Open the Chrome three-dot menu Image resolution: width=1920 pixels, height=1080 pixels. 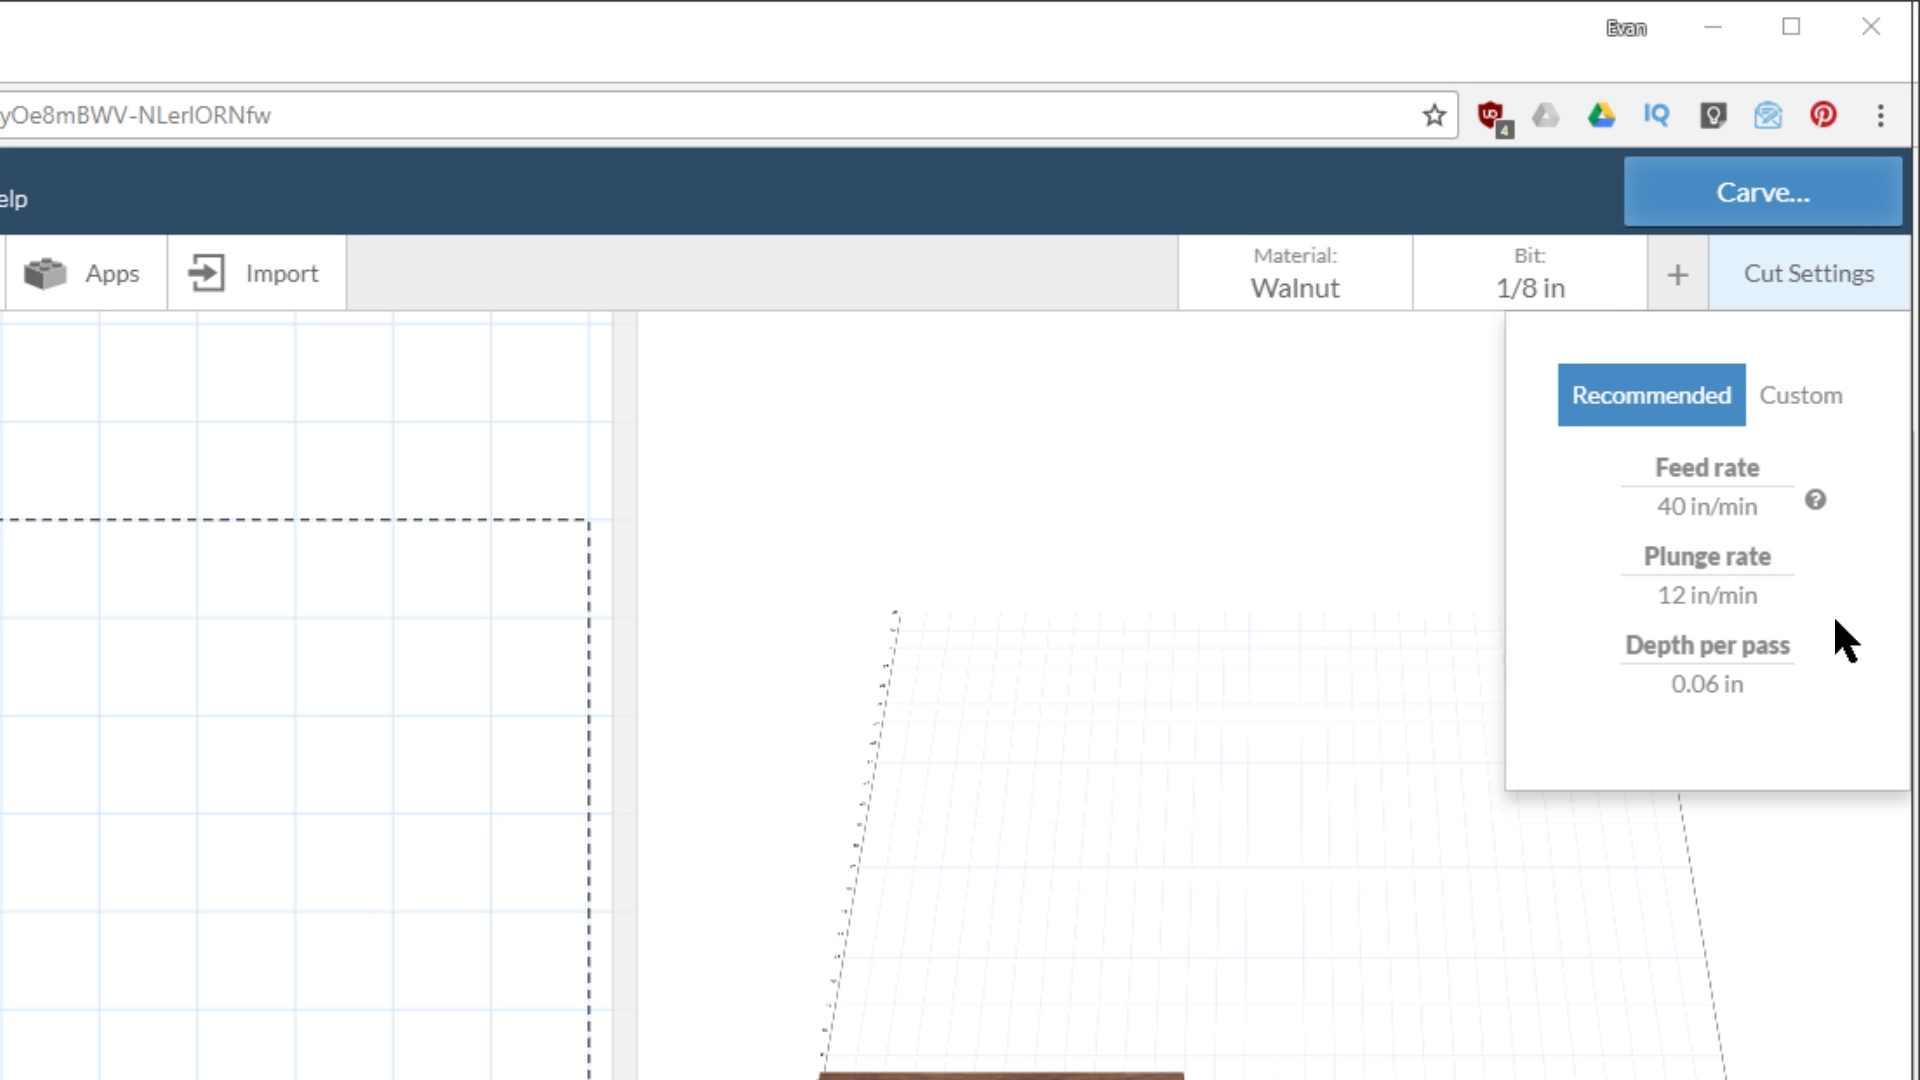(x=1880, y=116)
